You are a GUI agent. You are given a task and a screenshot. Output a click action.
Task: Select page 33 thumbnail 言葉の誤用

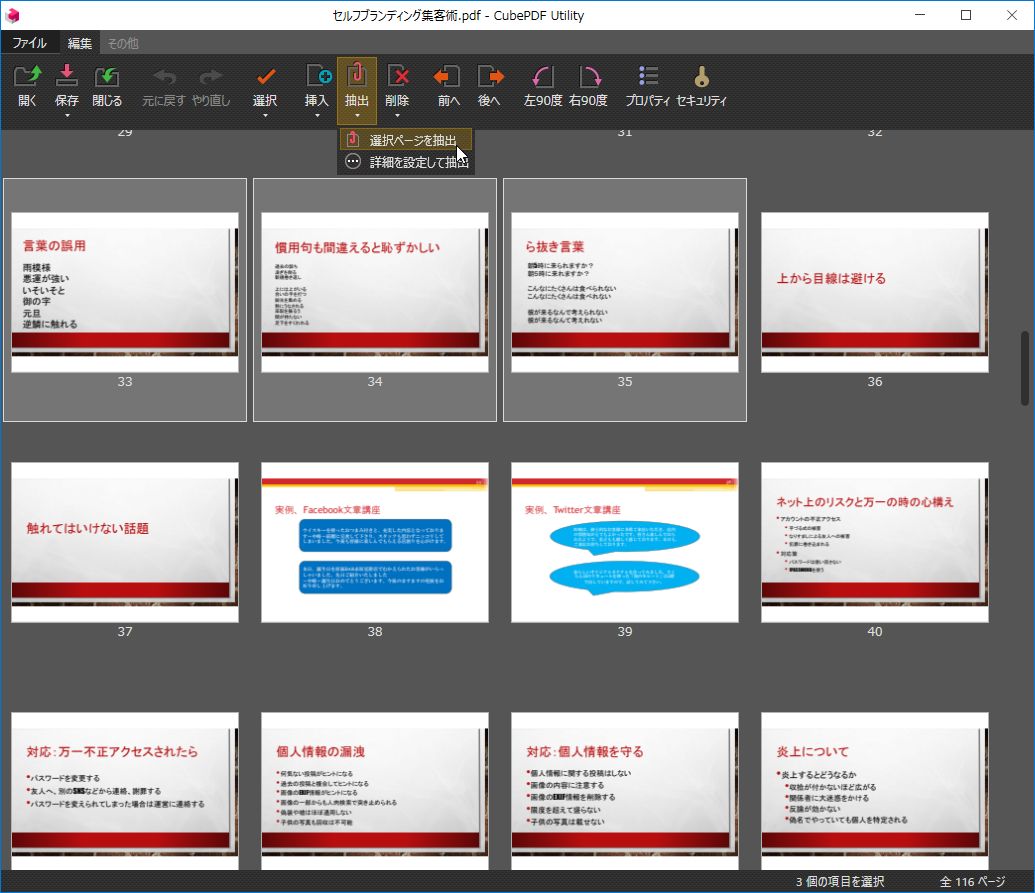tap(125, 292)
